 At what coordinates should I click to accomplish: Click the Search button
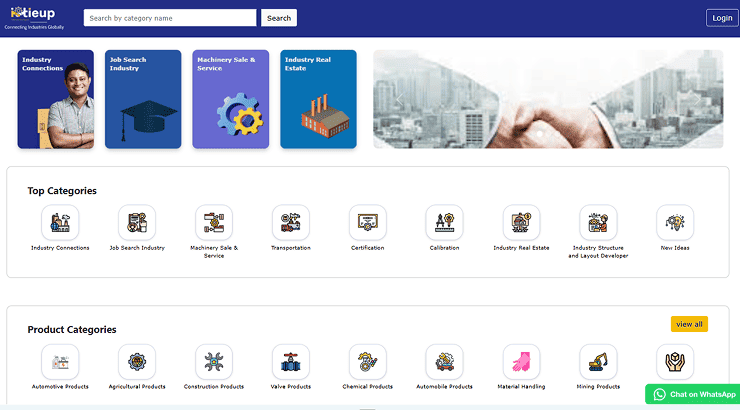(x=279, y=18)
